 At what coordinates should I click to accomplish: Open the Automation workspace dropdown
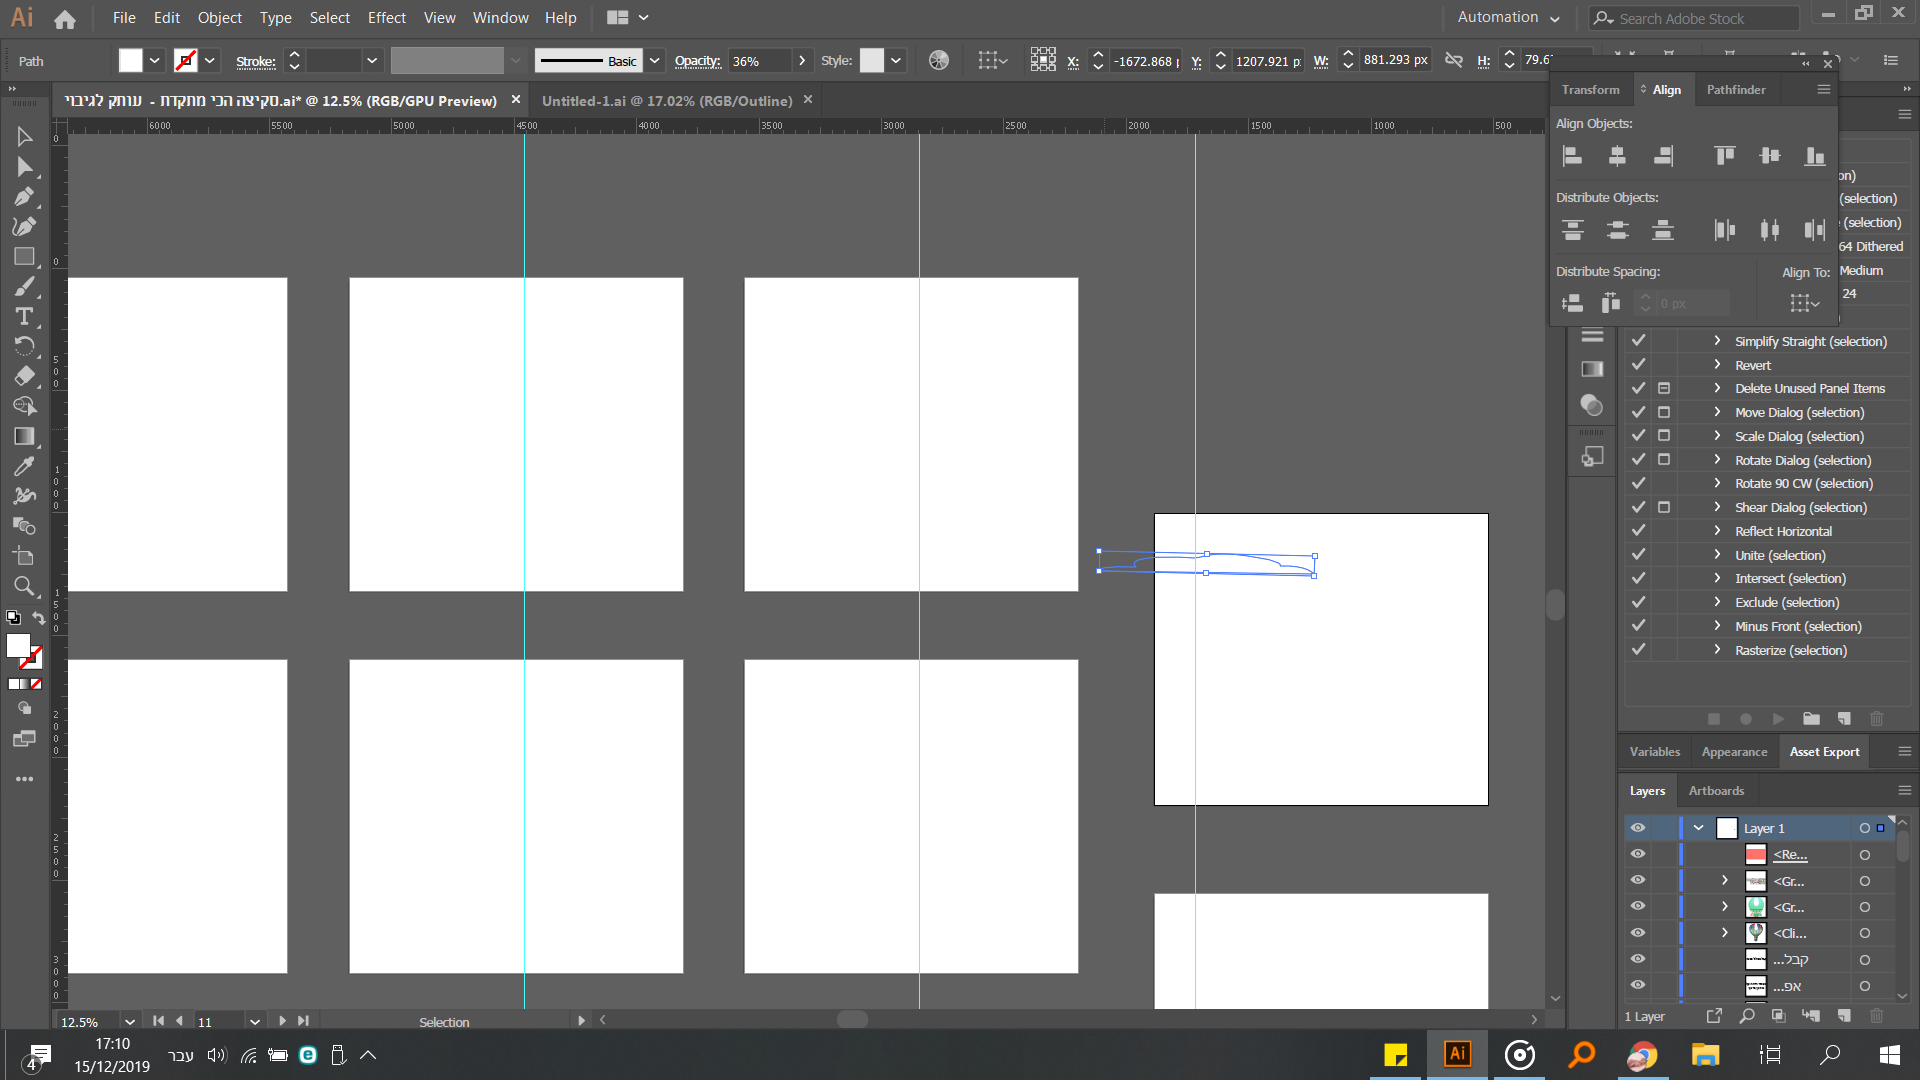(1508, 17)
